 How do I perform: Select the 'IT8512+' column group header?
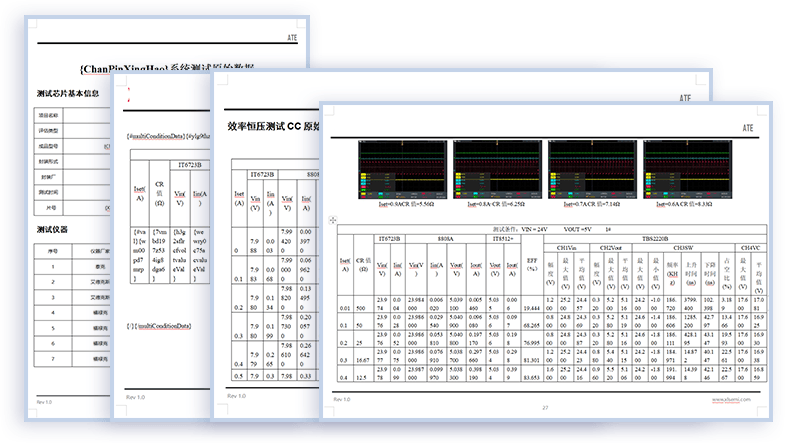coord(503,239)
